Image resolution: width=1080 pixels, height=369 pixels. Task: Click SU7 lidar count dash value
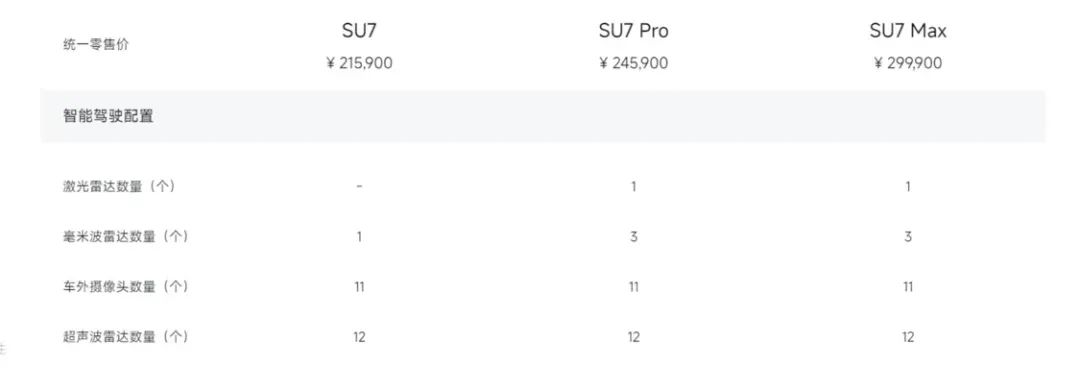360,187
